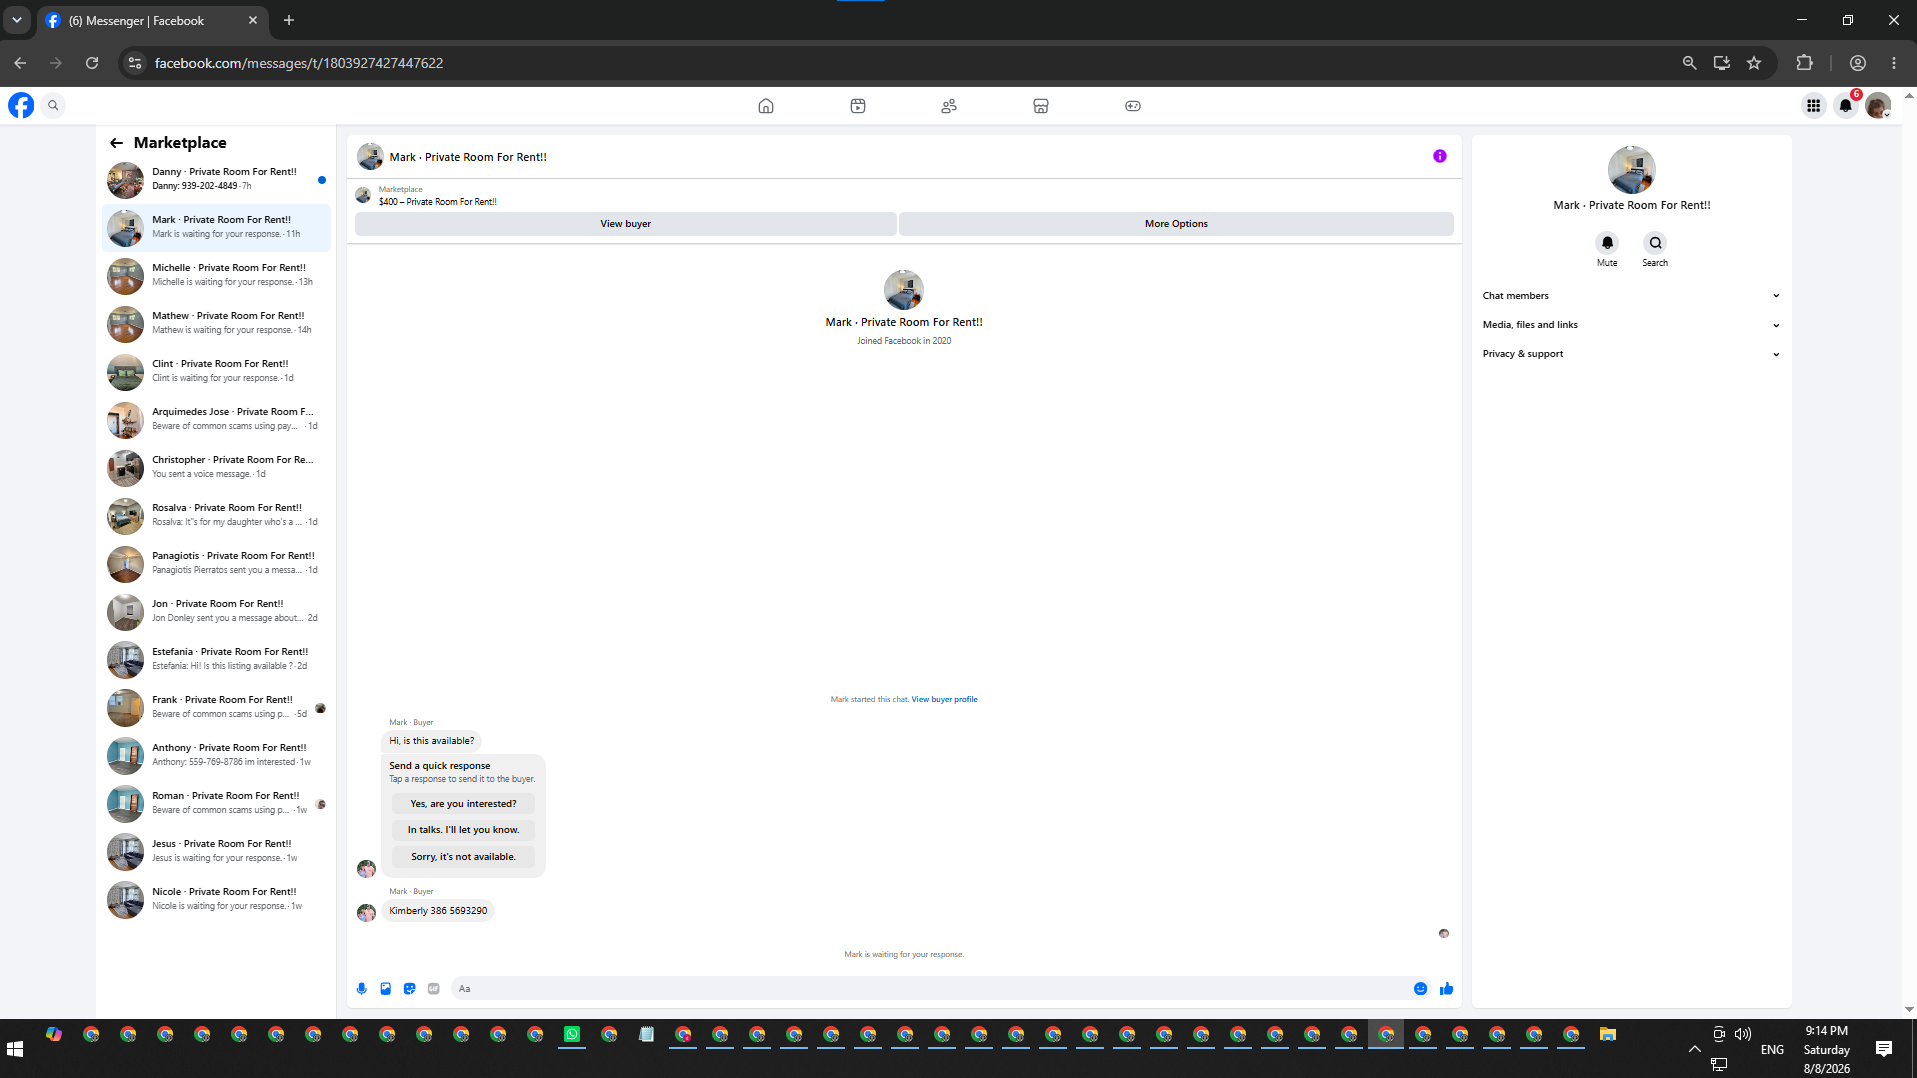Bookmark this page with star icon
This screenshot has height=1078, width=1917.
pos(1754,63)
